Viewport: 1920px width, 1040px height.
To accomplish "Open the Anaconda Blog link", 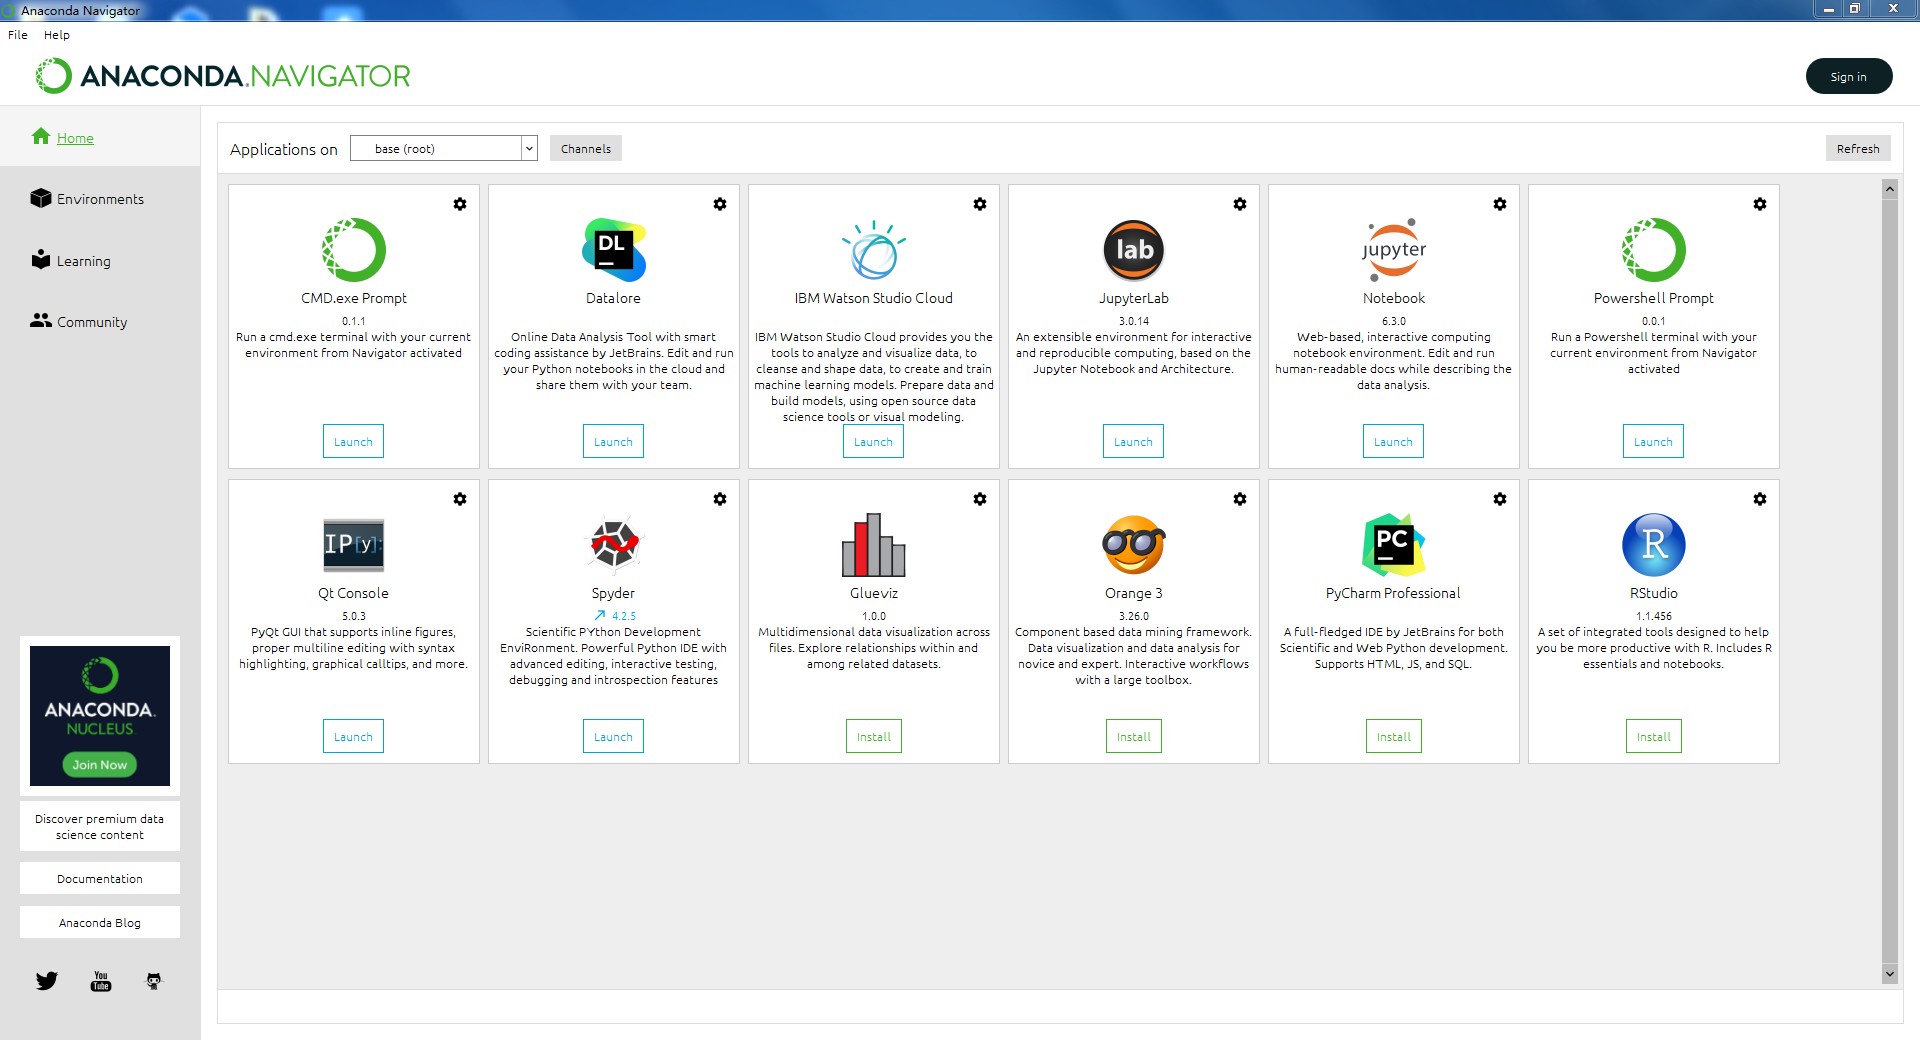I will (x=100, y=923).
